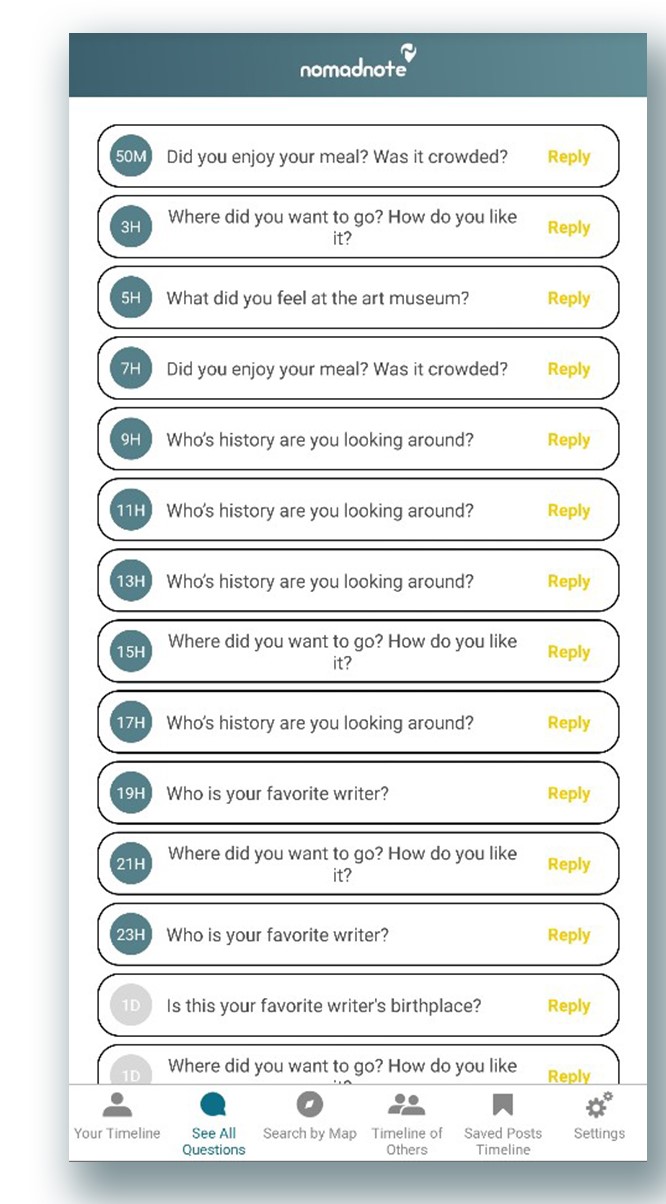
Task: Reply to the 19H favorite writer question
Action: point(568,793)
